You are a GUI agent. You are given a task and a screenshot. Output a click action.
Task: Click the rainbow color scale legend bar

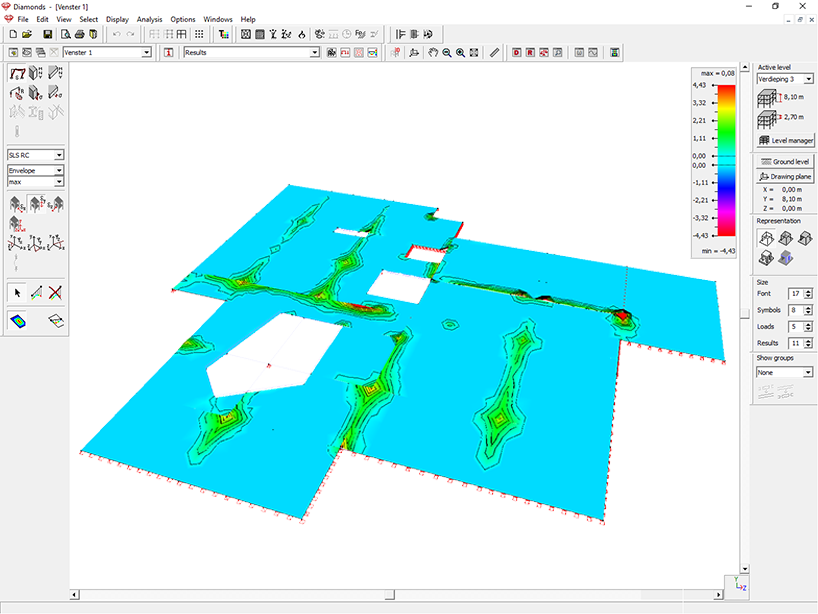click(727, 160)
